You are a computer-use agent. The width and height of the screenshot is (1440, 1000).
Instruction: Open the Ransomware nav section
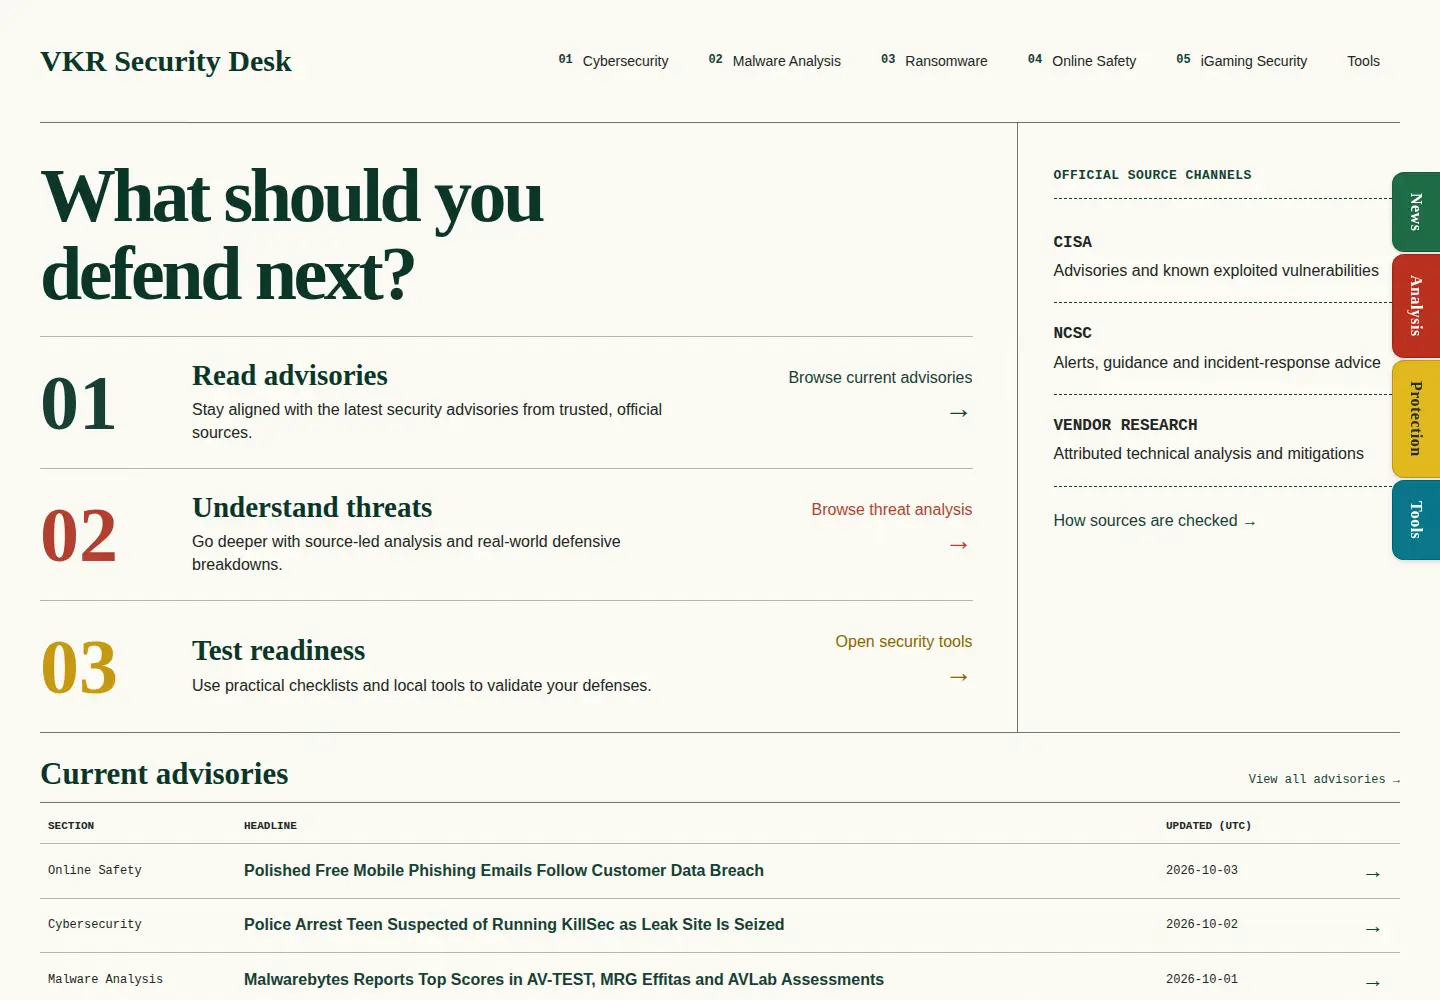934,61
